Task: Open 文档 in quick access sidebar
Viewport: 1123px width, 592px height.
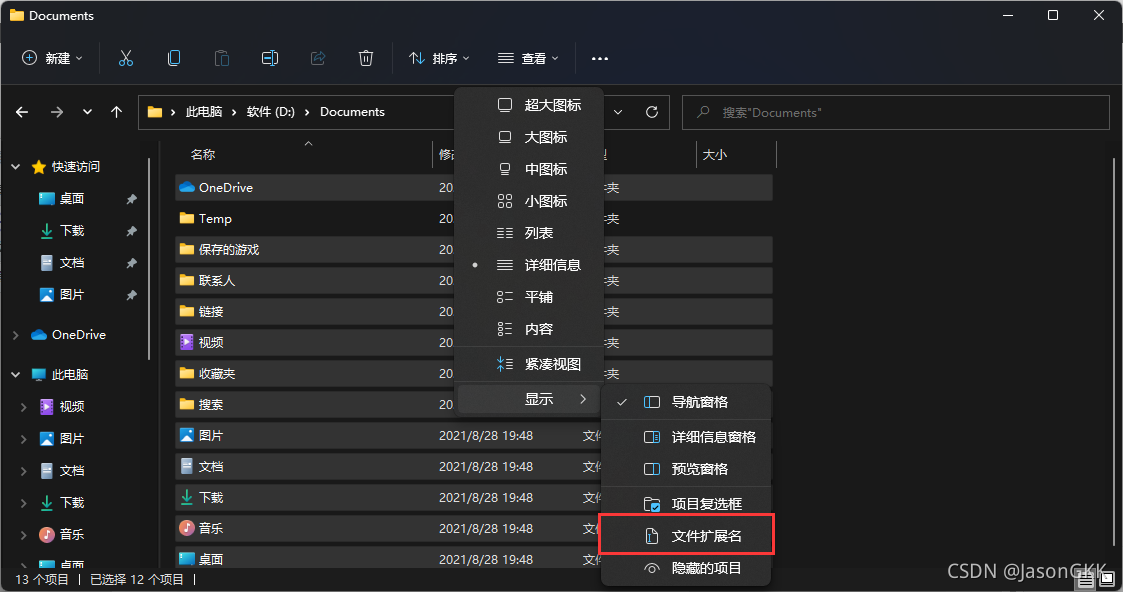Action: tap(72, 263)
